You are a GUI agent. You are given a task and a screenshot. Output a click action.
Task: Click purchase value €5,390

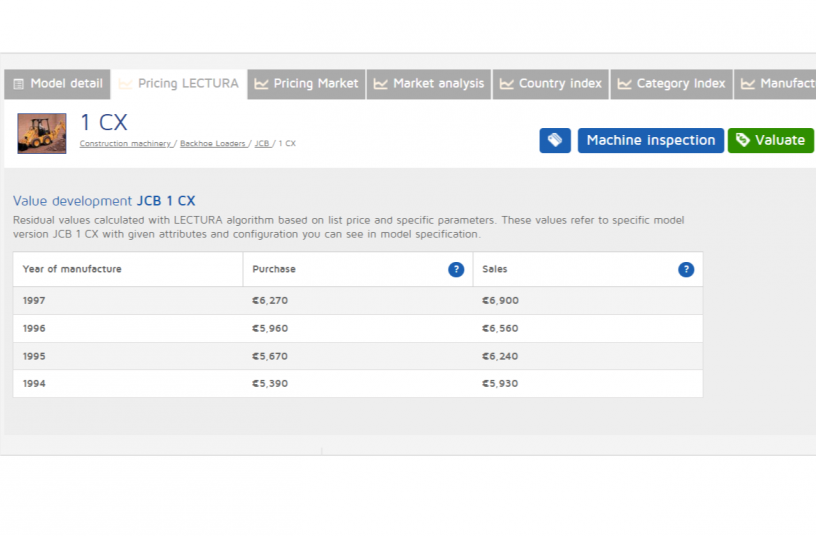(270, 384)
